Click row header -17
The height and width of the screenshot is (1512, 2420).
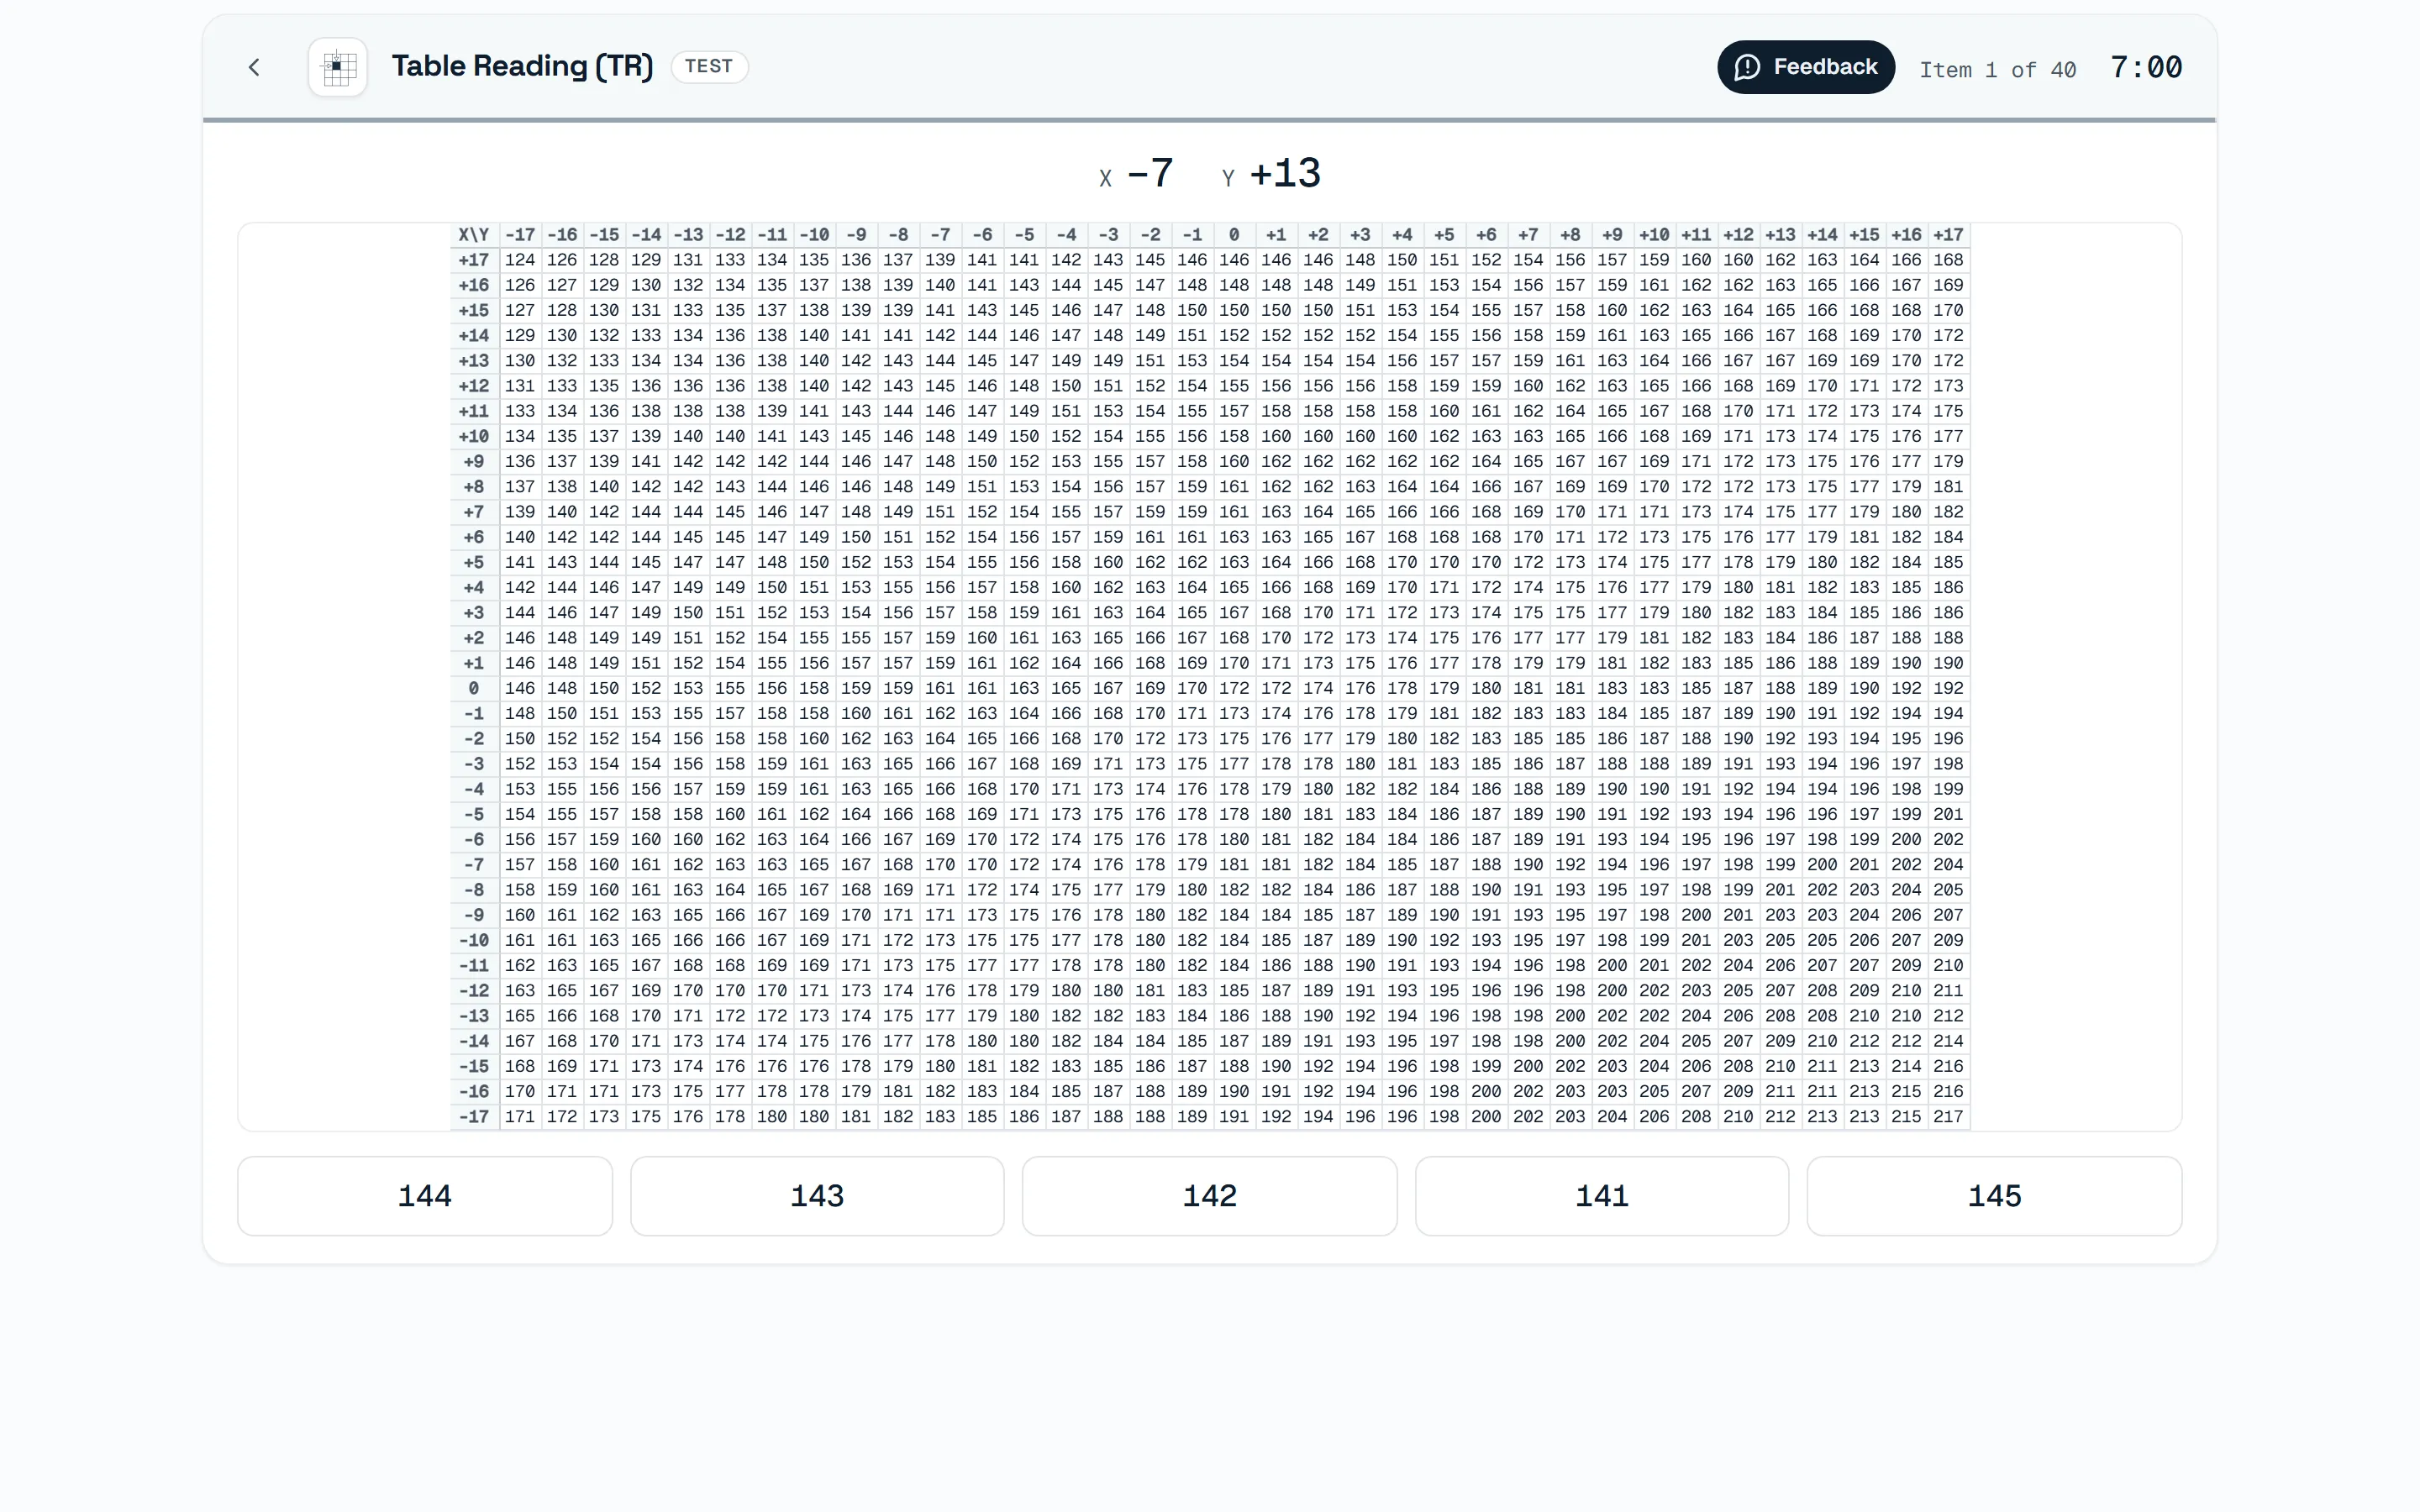click(474, 1117)
